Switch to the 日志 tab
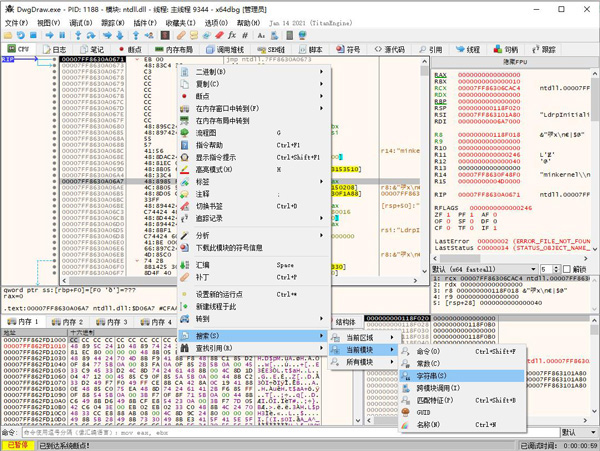 [x=55, y=49]
